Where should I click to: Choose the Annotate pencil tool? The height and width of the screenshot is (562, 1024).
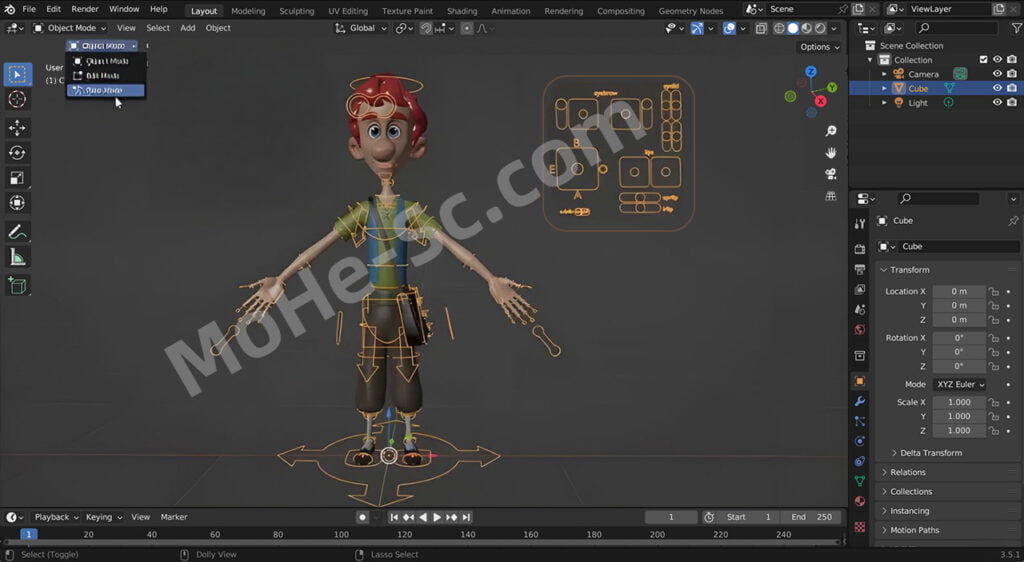[x=17, y=232]
